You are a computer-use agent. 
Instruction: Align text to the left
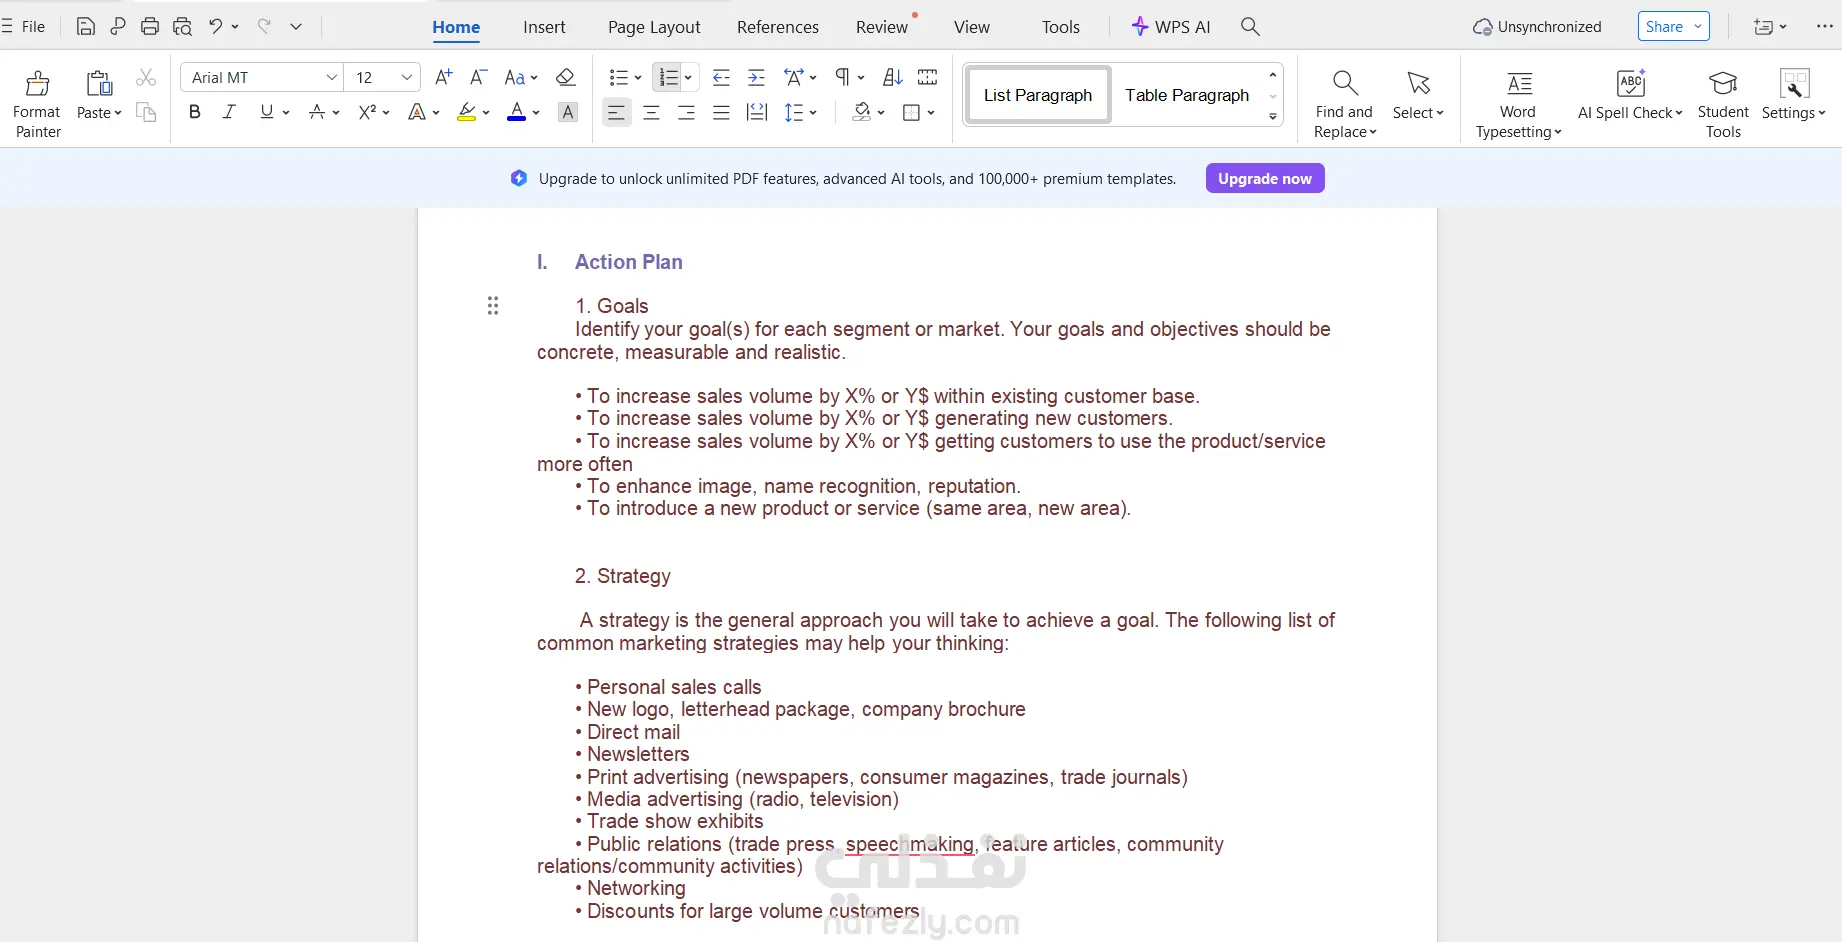pyautogui.click(x=616, y=112)
